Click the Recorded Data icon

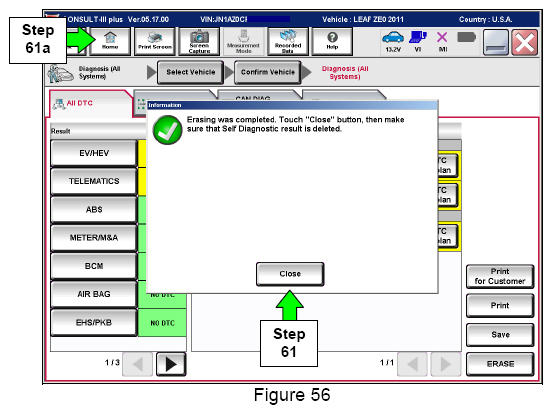(288, 42)
